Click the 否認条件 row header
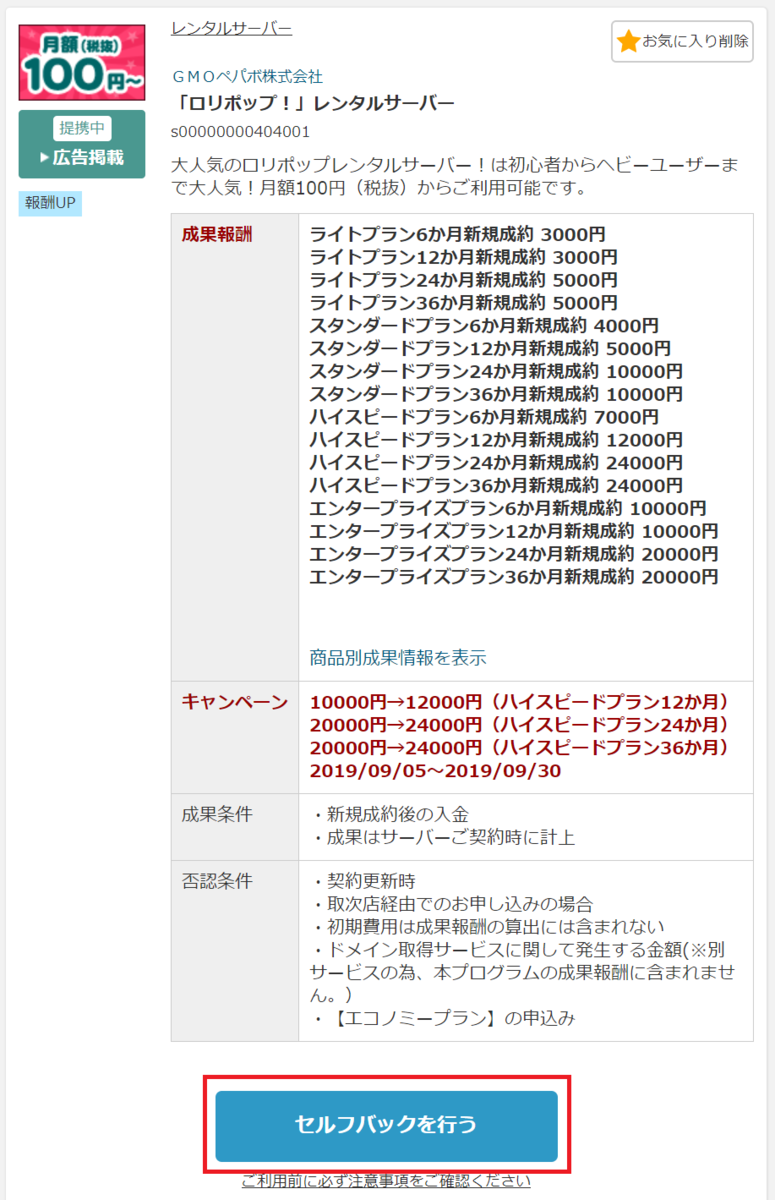Screen dimensions: 775x1200 click(x=217, y=881)
